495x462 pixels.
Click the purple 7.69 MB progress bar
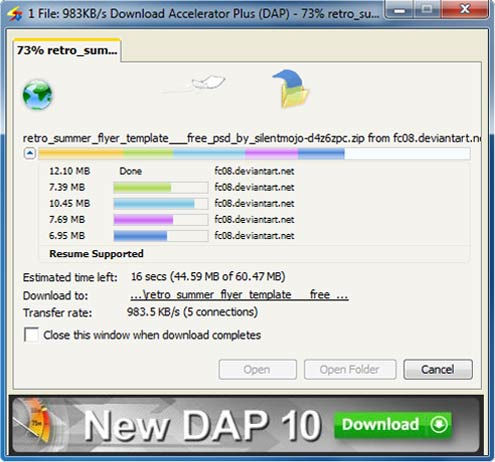click(161, 220)
